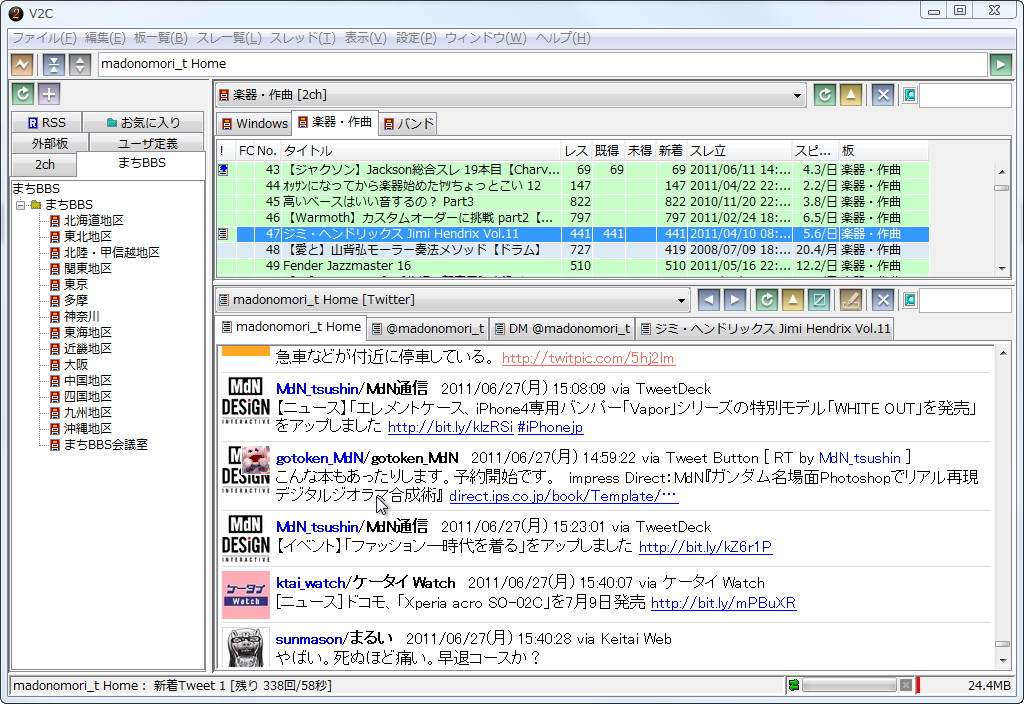Select the back navigation arrow in the Twitter pane
The height and width of the screenshot is (704, 1024).
click(711, 299)
